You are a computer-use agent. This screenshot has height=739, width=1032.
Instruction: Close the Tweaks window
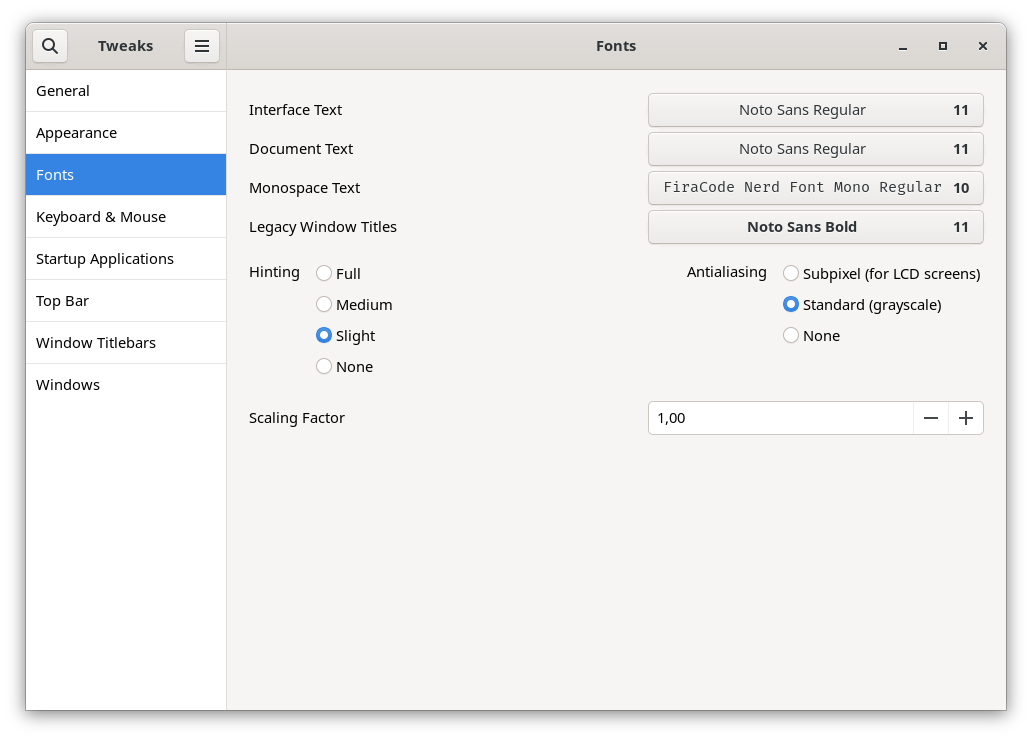click(x=983, y=46)
